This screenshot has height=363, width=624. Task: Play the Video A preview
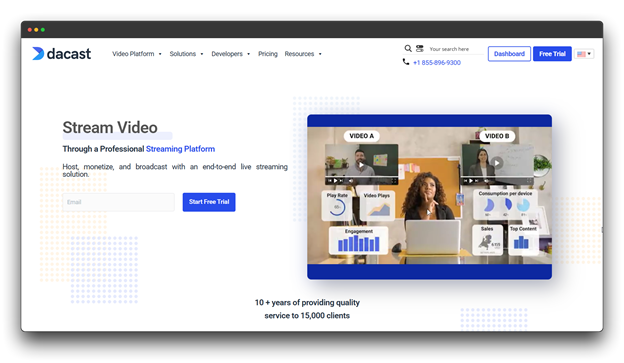tap(361, 165)
